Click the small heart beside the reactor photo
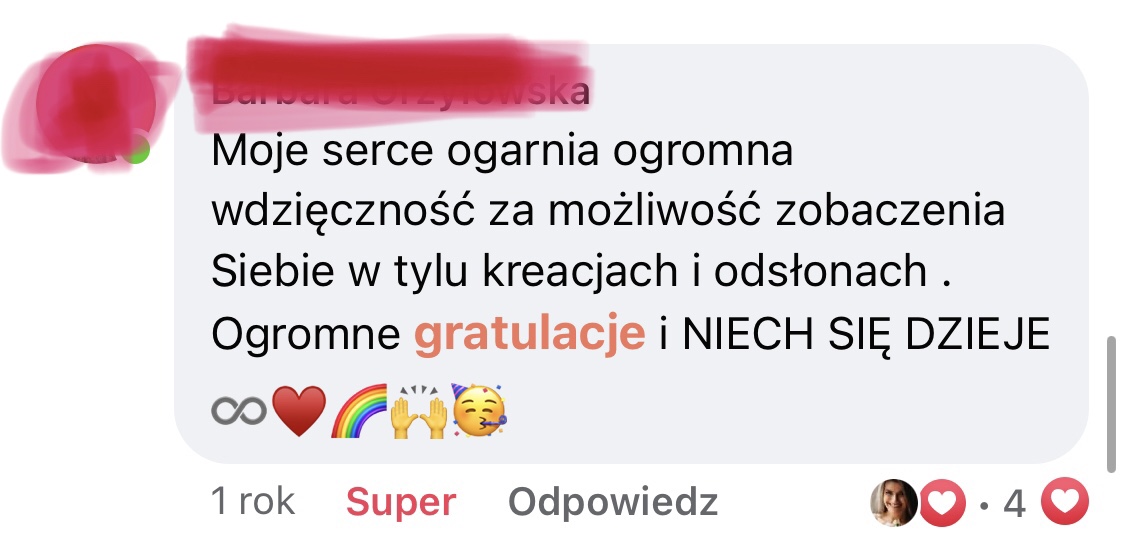The image size is (1124, 541). coord(942,502)
